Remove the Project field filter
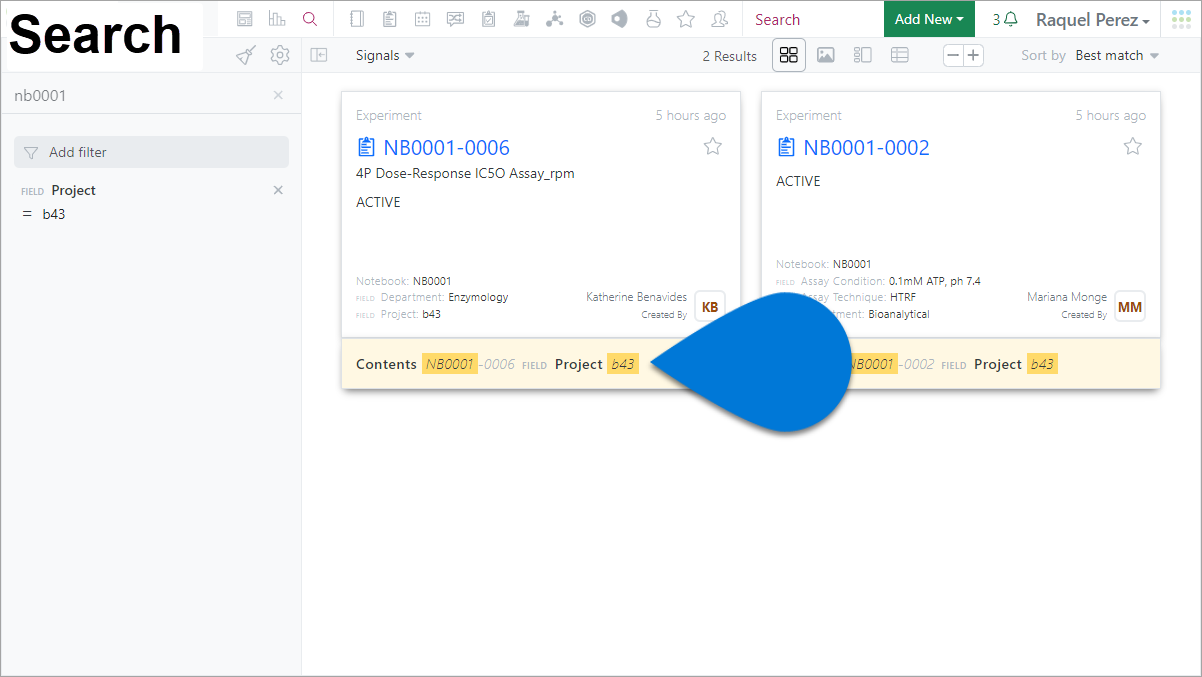Screen dimensions: 1202x677 pos(278,190)
